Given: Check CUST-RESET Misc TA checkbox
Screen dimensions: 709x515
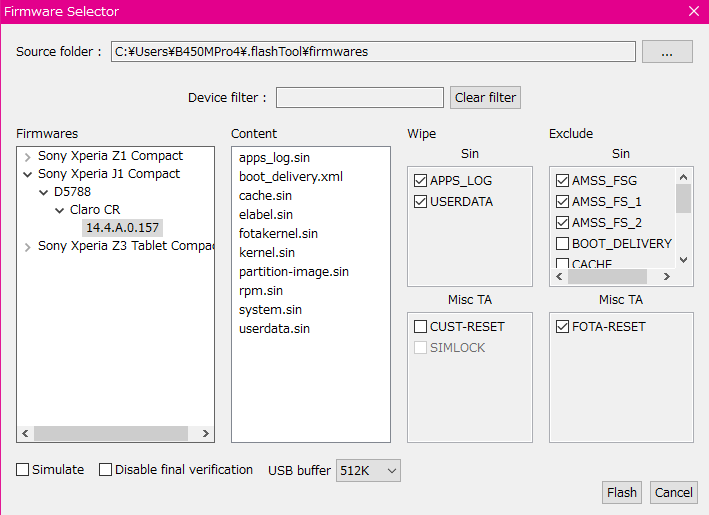Looking at the screenshot, I should 421,326.
